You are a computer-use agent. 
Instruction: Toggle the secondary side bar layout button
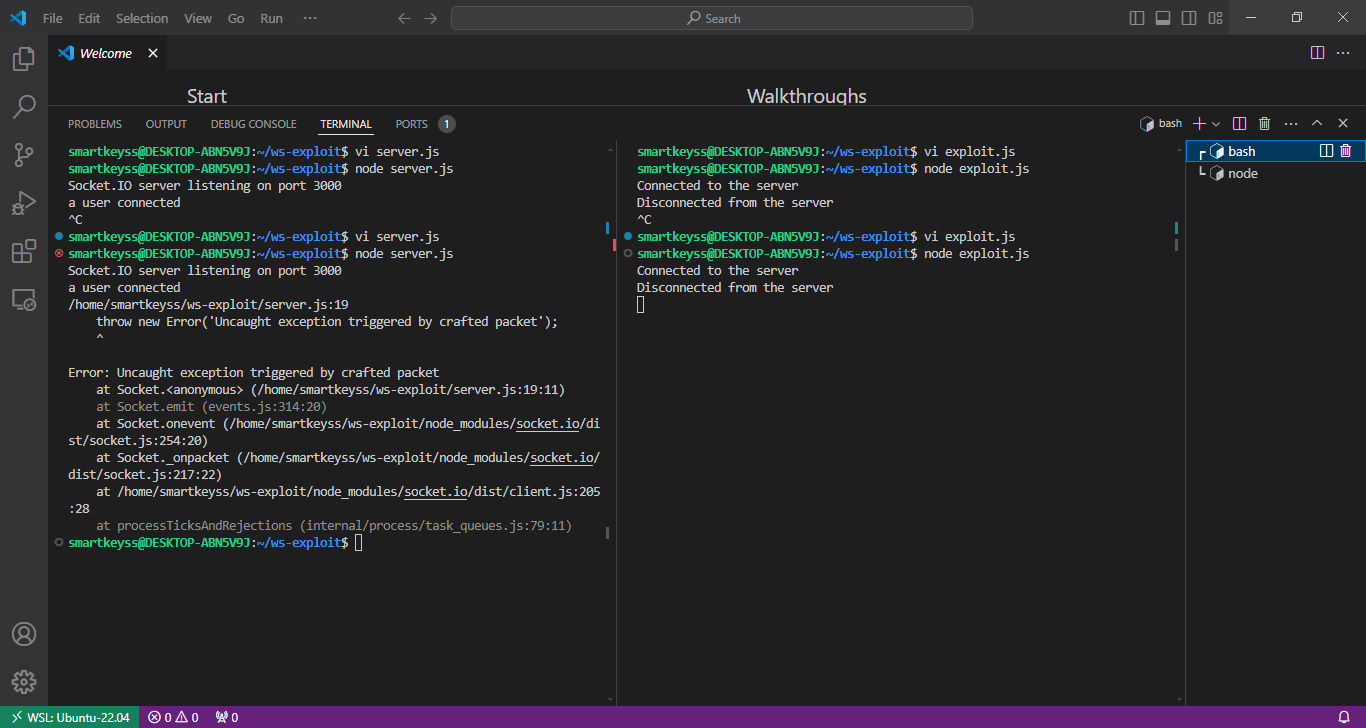point(1189,18)
